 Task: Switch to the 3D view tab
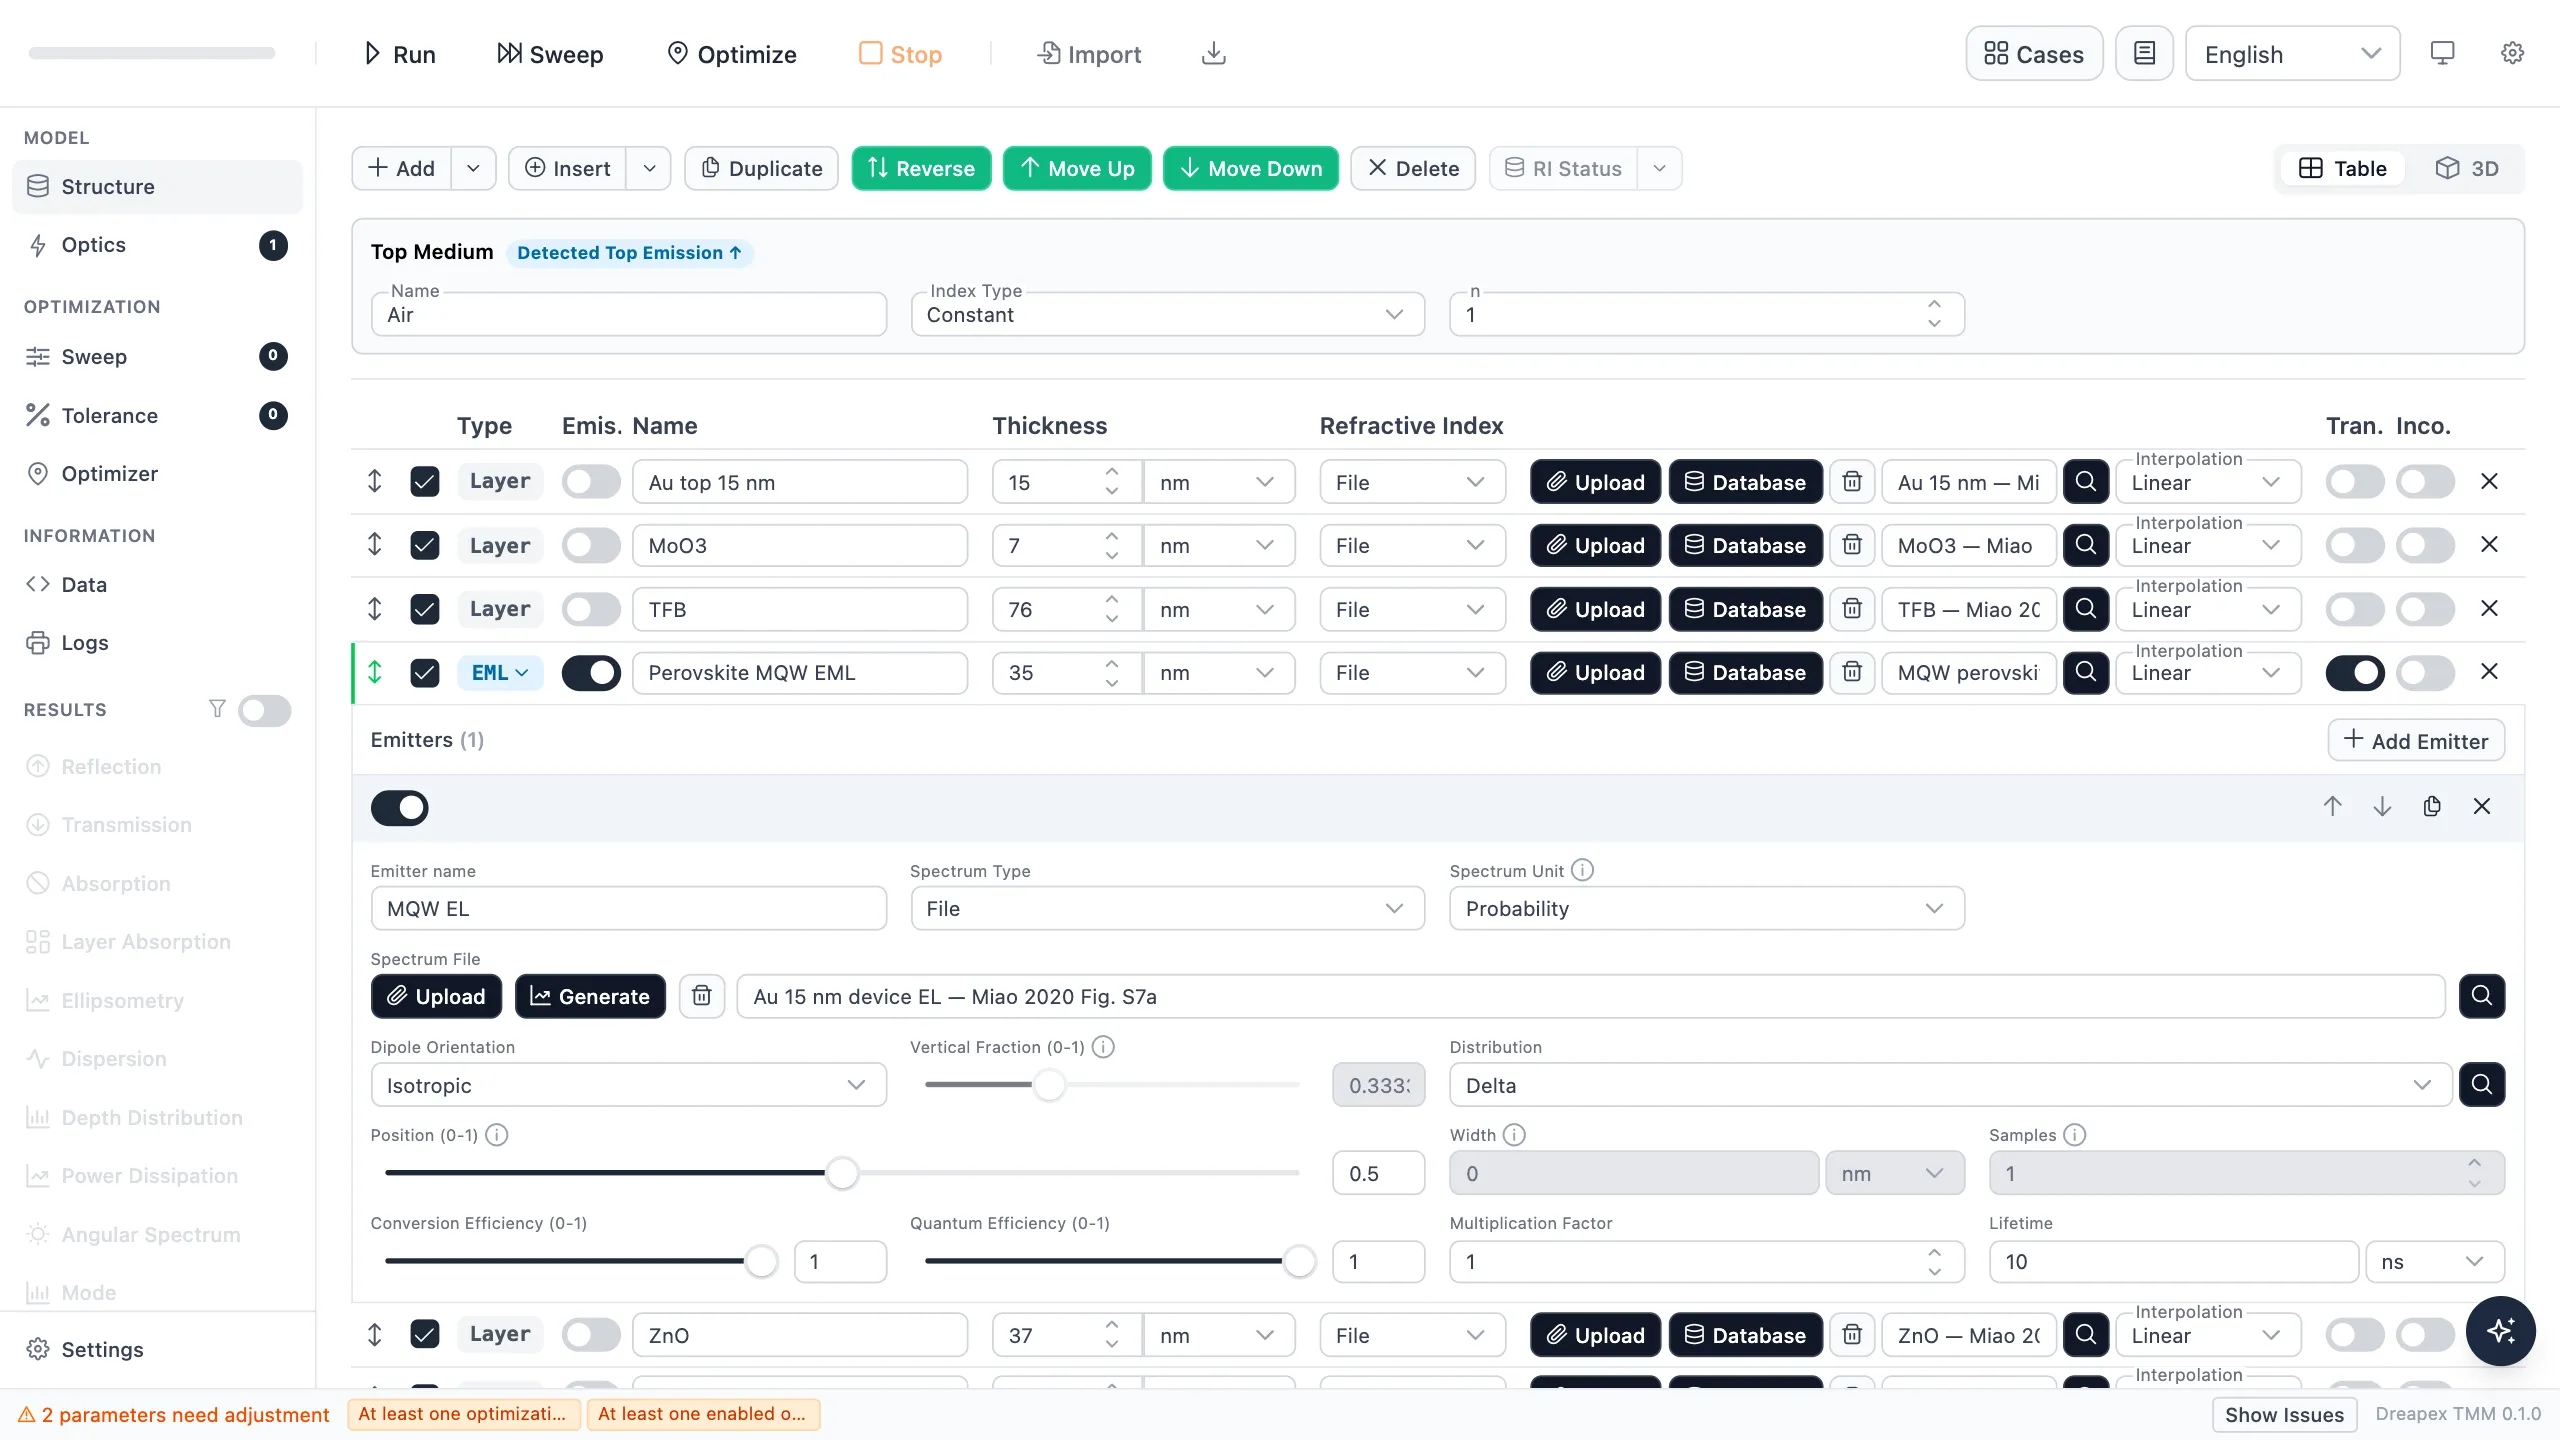click(x=2466, y=168)
